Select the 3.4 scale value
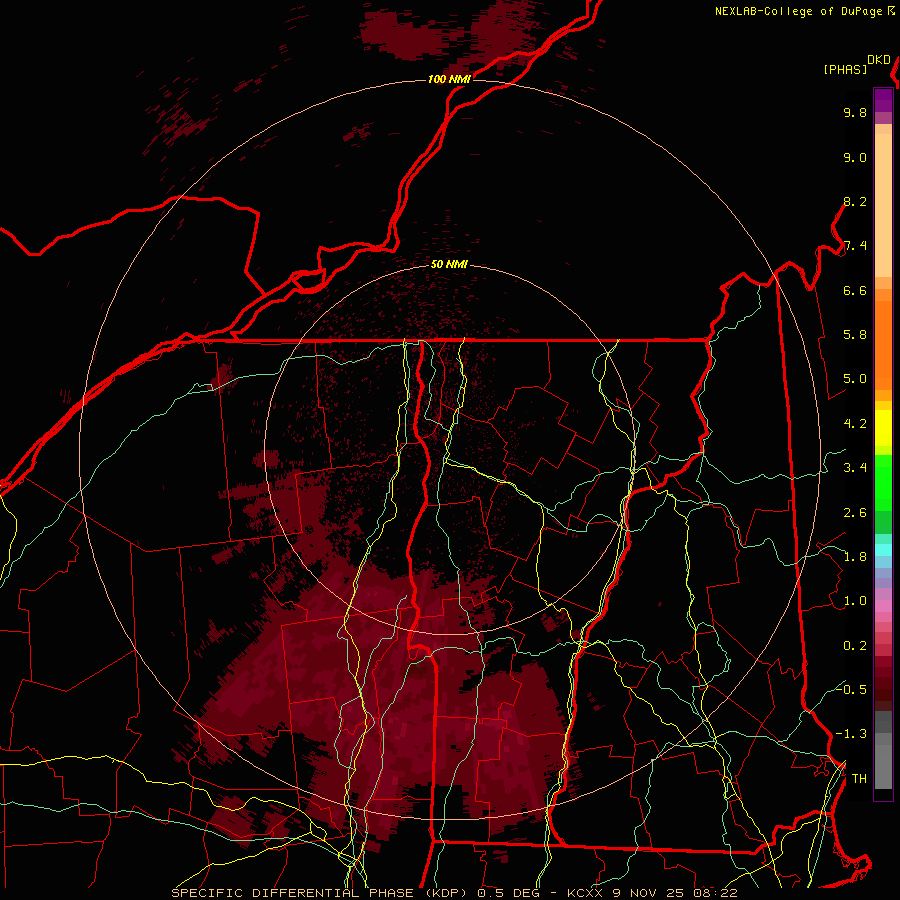 [x=855, y=468]
